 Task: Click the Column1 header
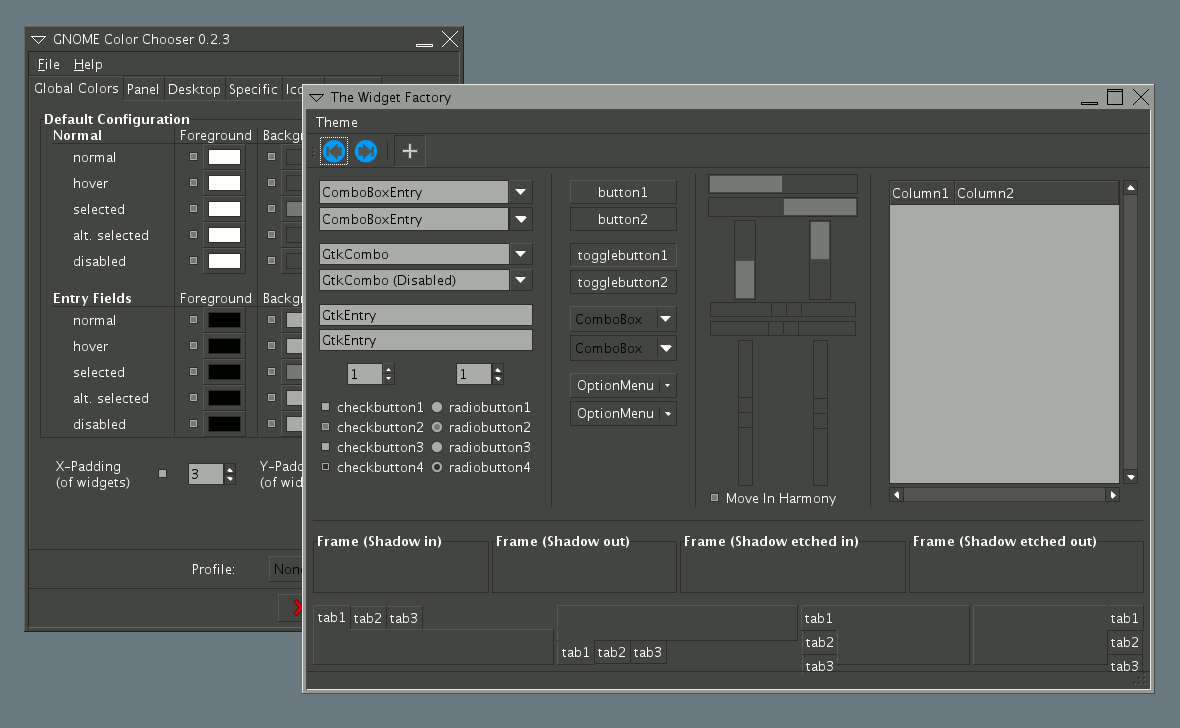921,193
